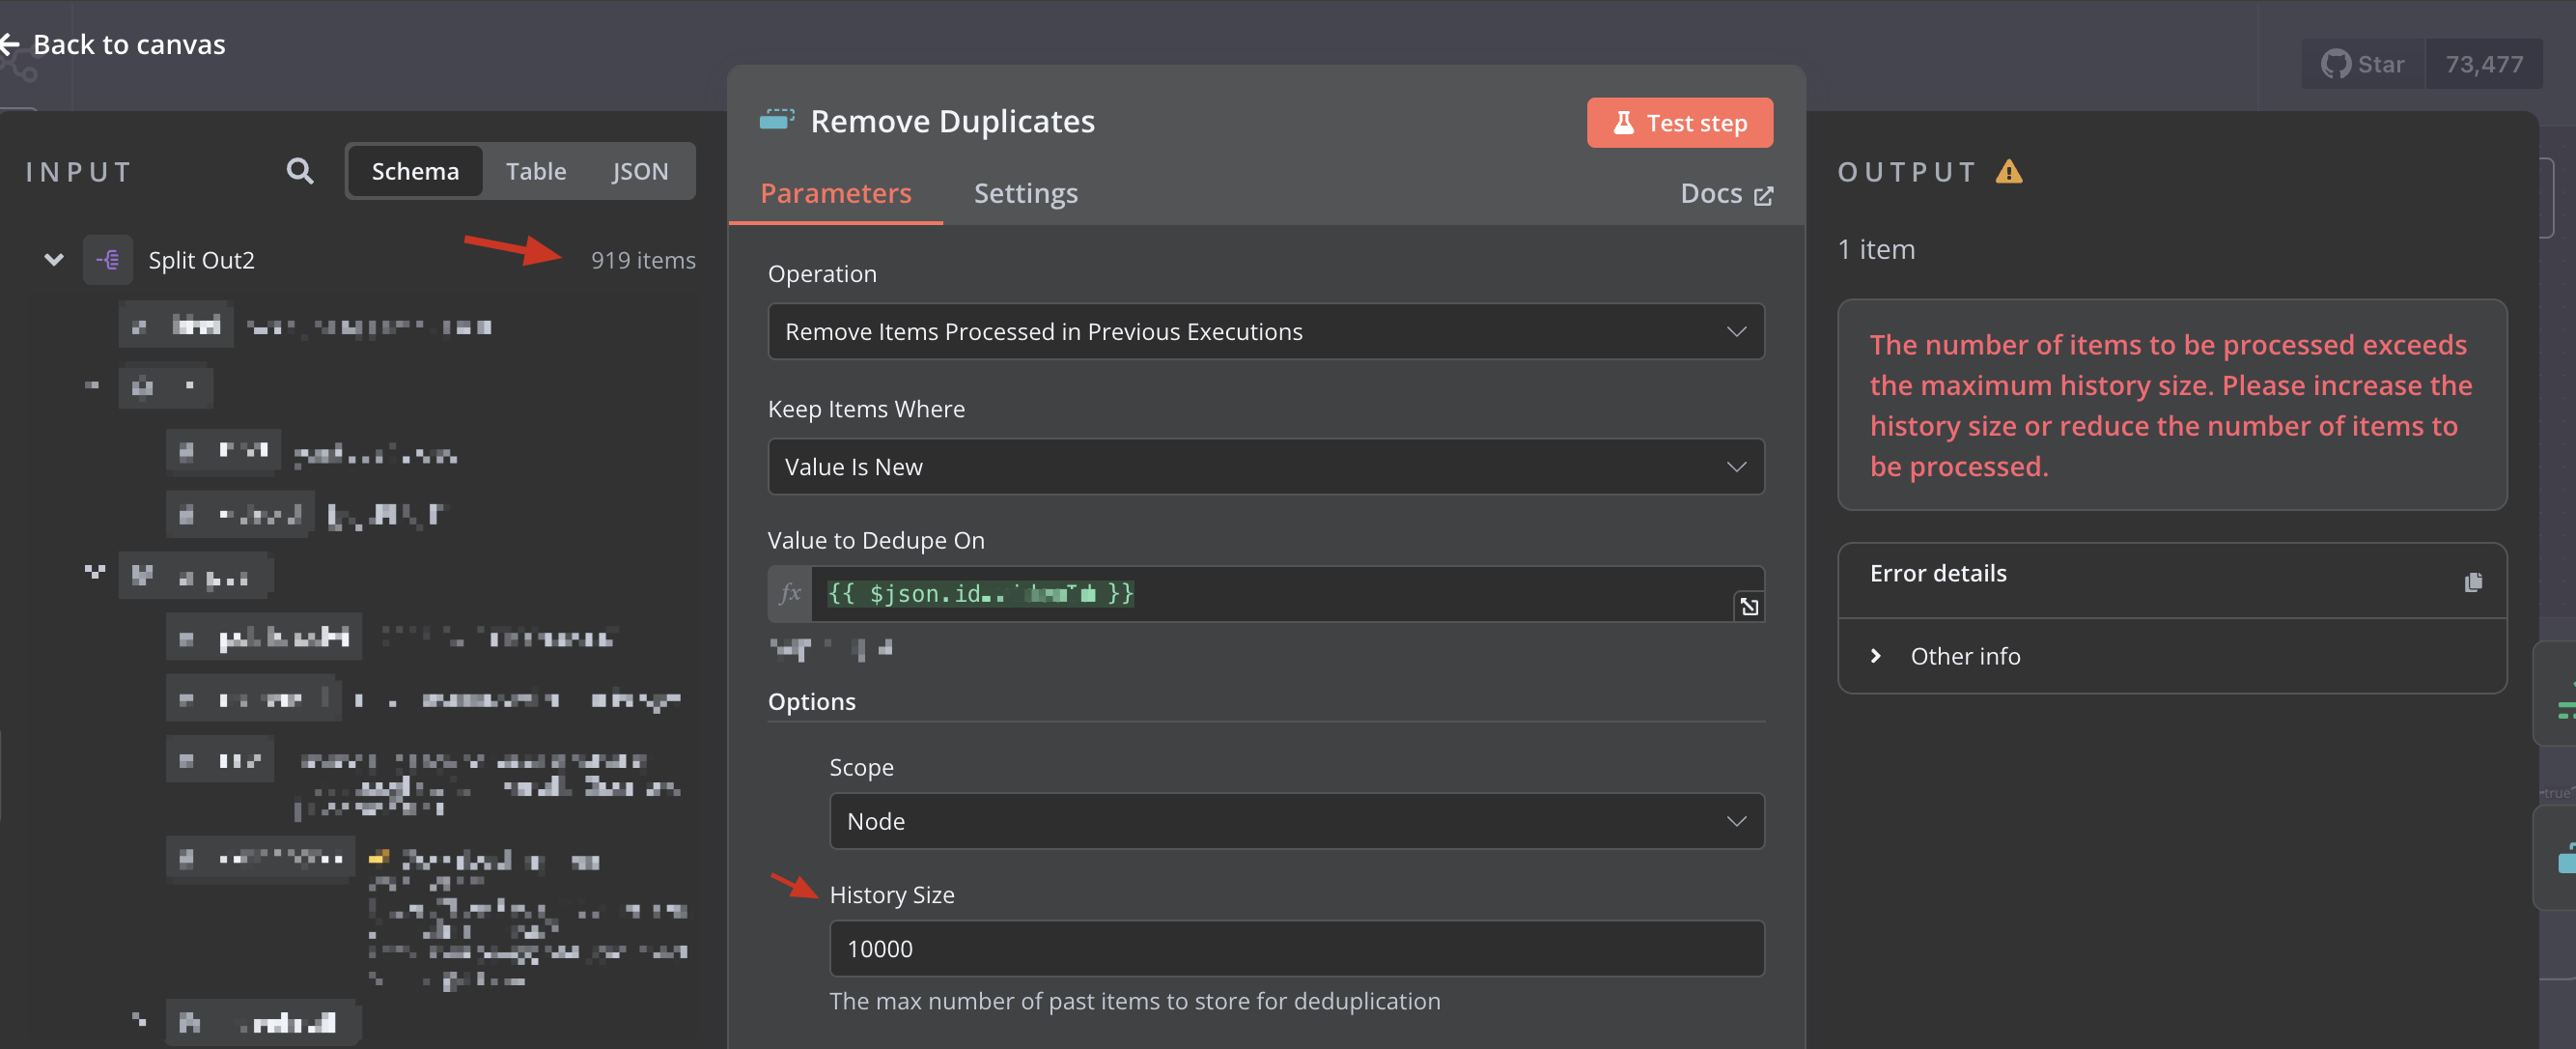Copy error details with clipboard icon
Screen dimensions: 2576x1049
2472,582
